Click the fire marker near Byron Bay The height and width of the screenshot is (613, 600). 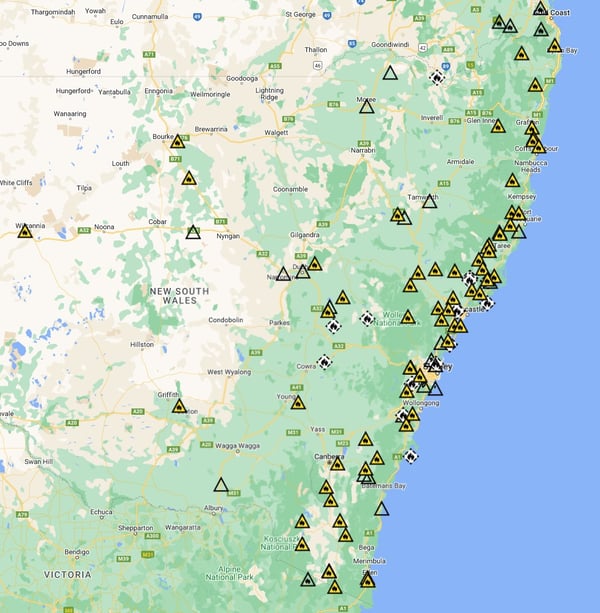point(554,46)
